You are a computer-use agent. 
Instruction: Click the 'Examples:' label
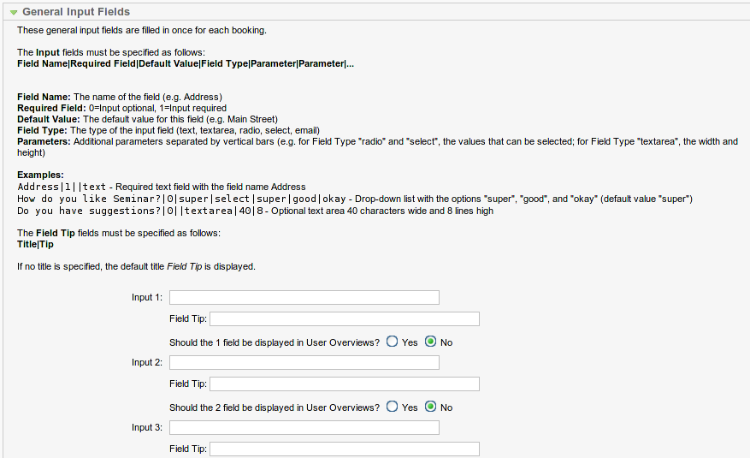coord(41,175)
